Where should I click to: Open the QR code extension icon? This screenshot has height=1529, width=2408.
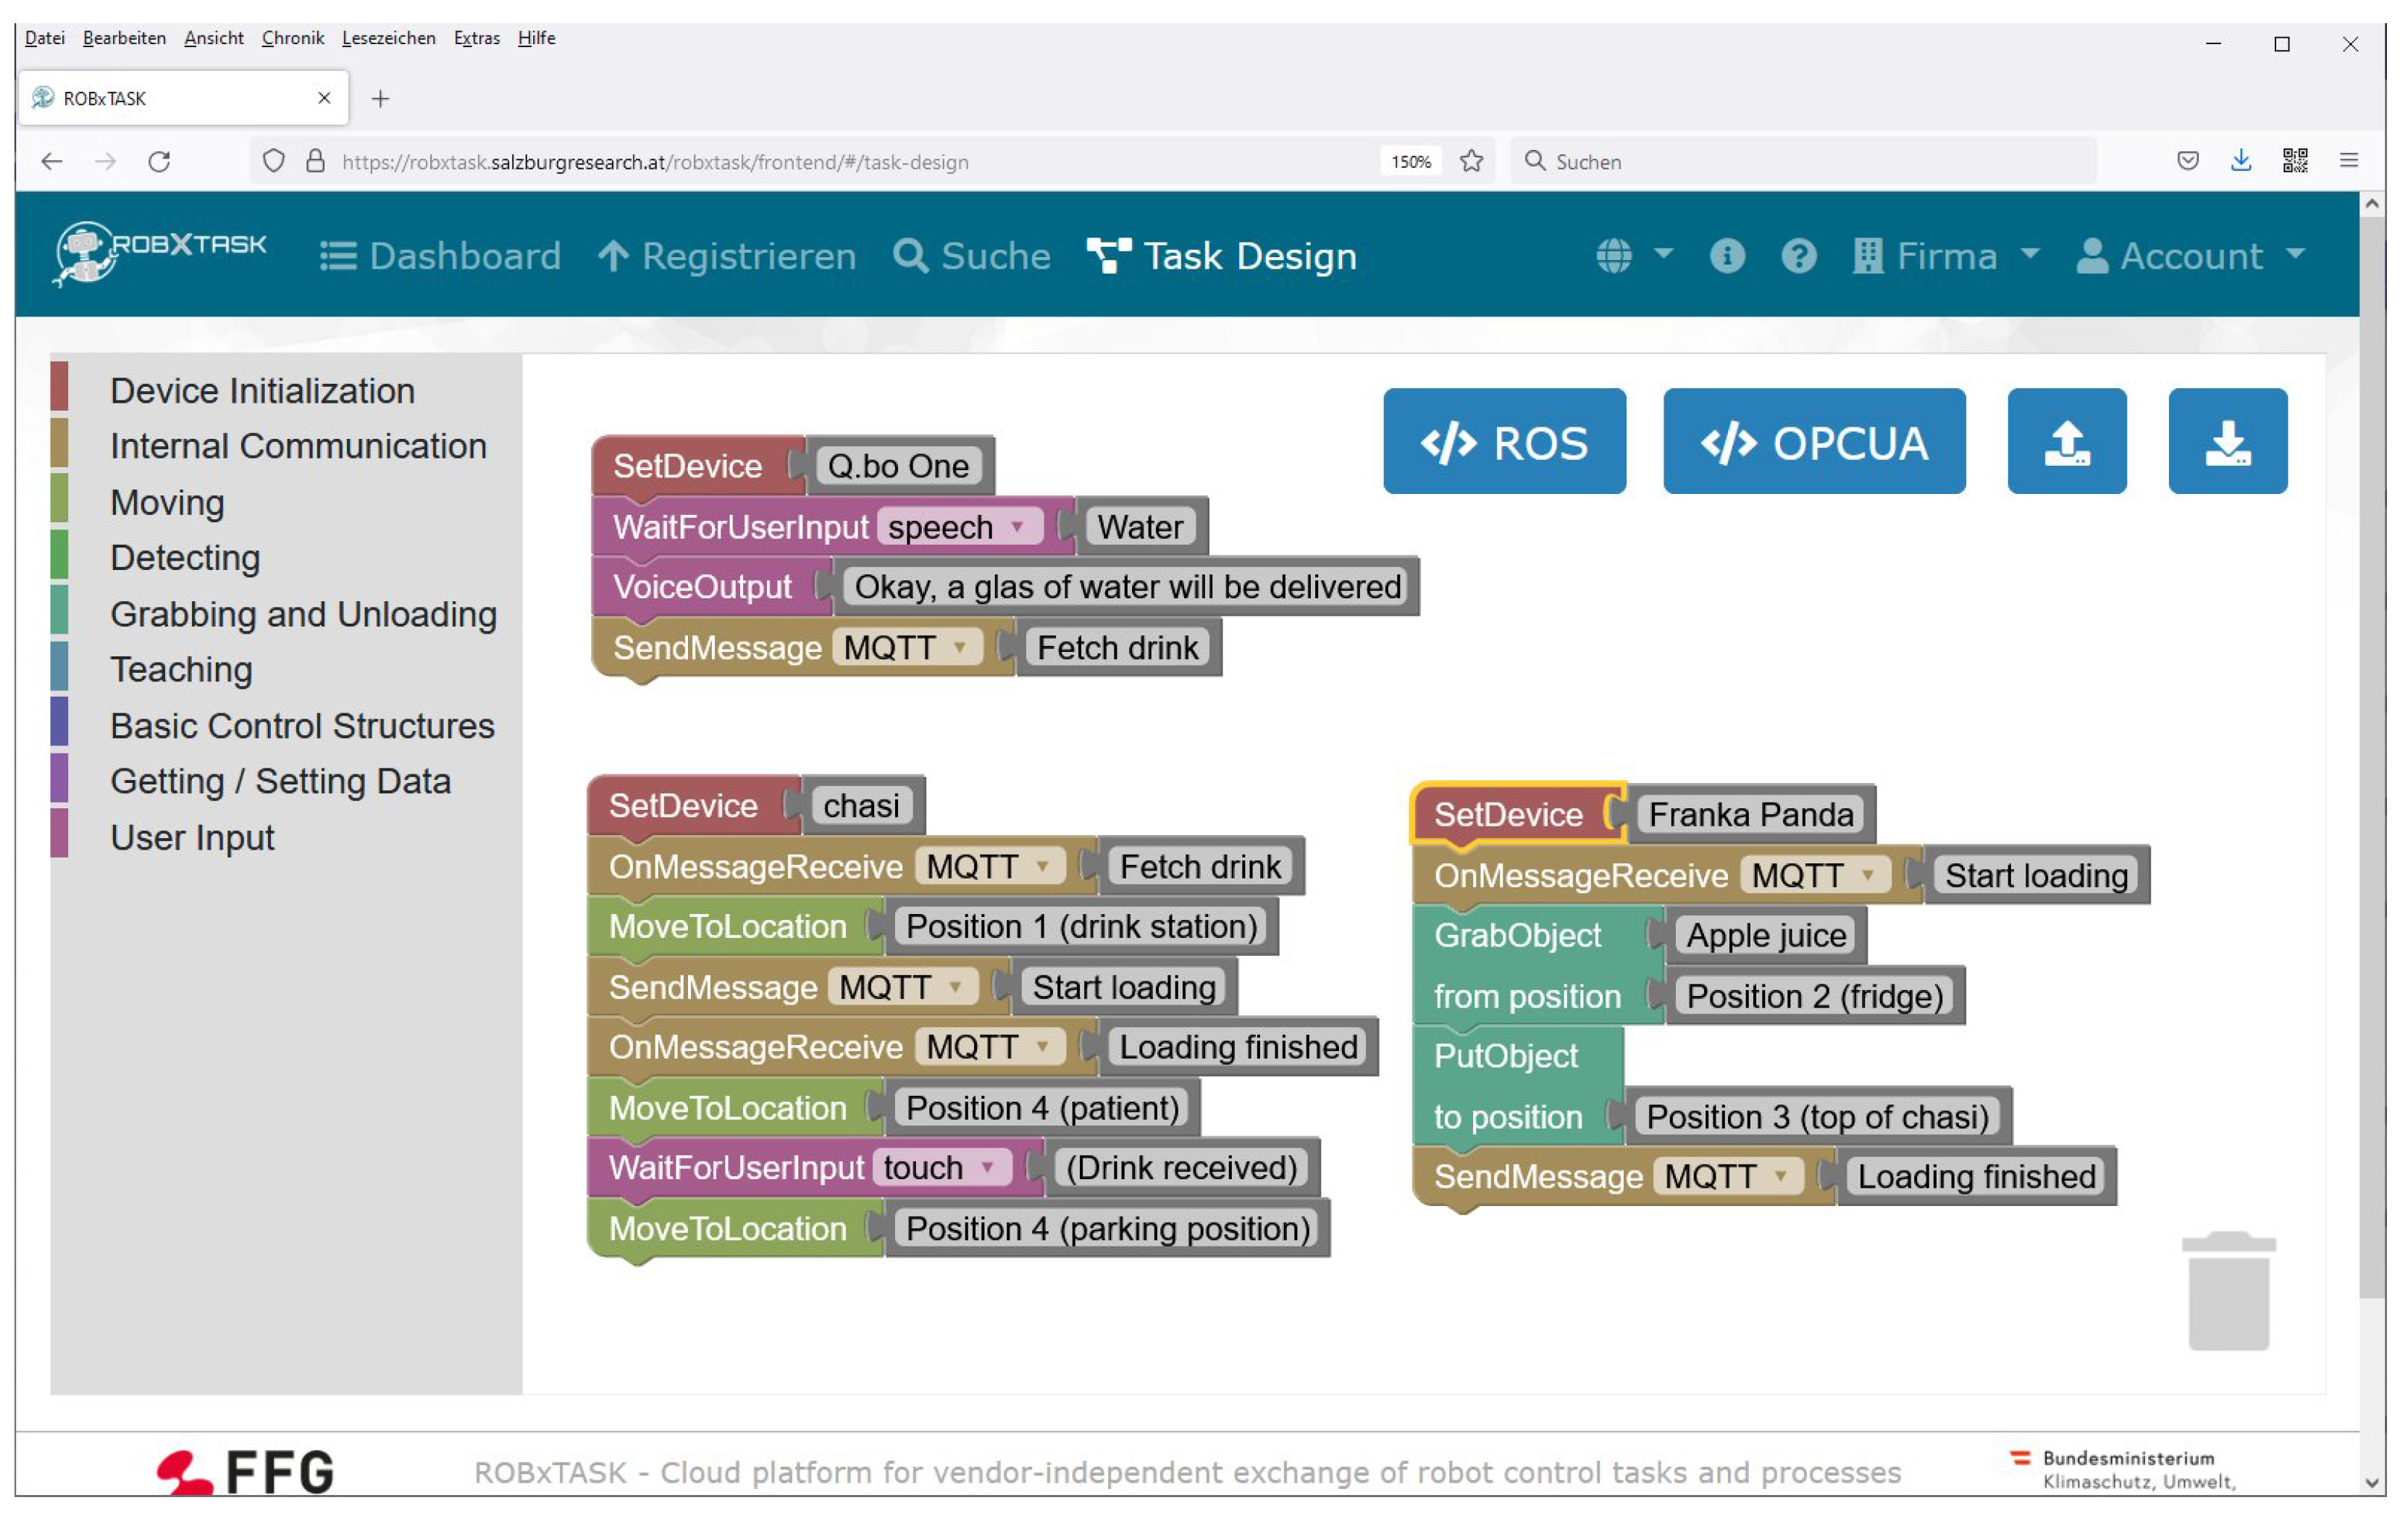click(x=2294, y=161)
